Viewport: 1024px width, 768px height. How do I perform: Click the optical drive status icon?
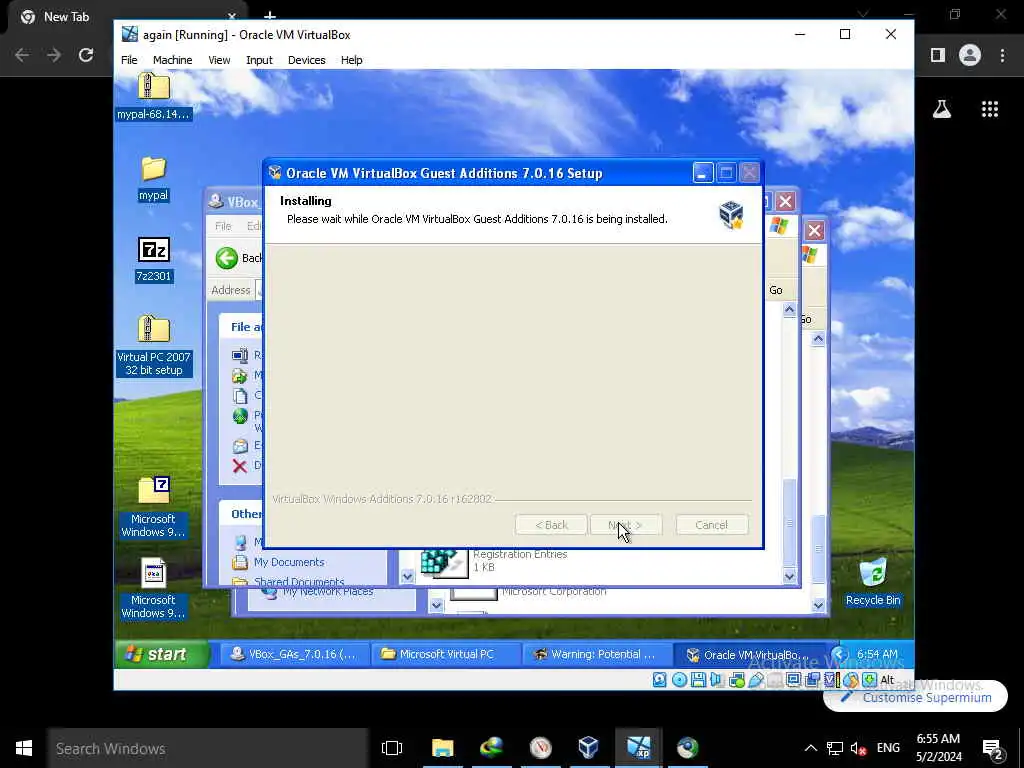pos(679,680)
